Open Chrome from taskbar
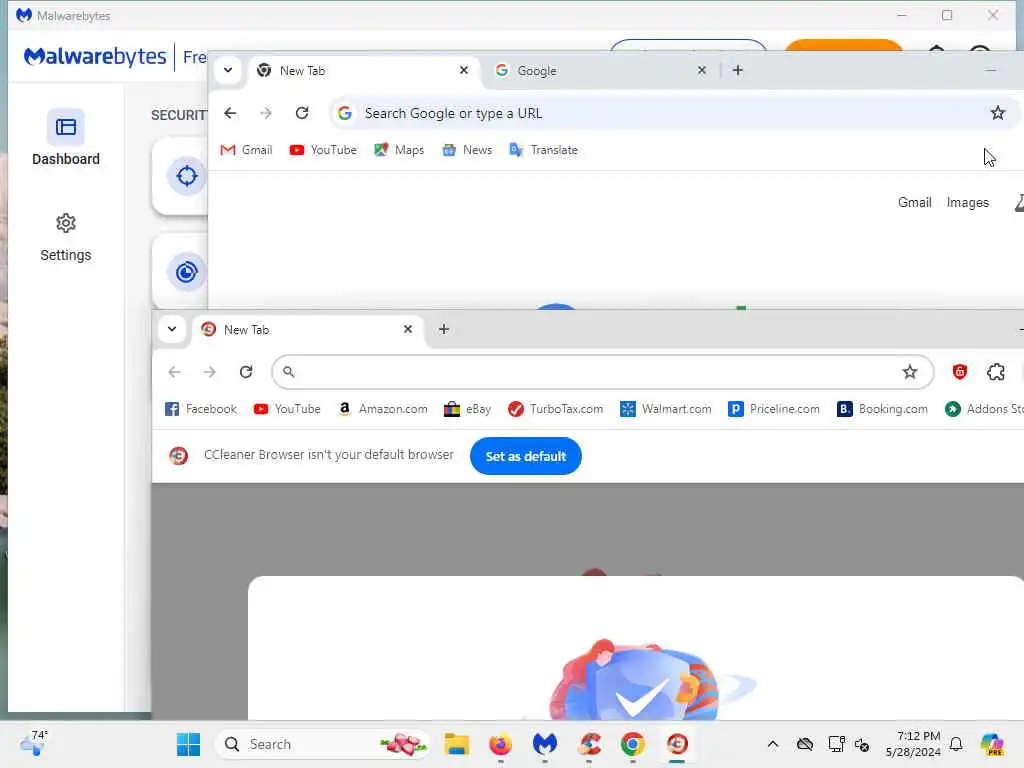Screen dimensions: 1024x768 (x=632, y=744)
